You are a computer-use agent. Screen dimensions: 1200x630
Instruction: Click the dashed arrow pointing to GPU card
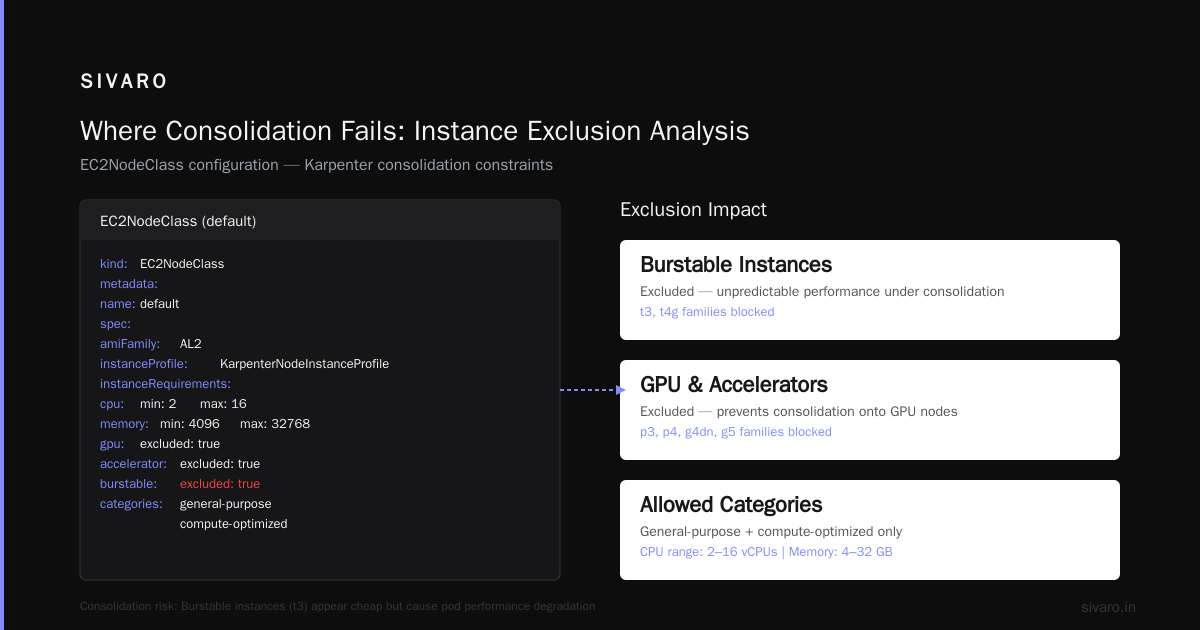(x=592, y=390)
